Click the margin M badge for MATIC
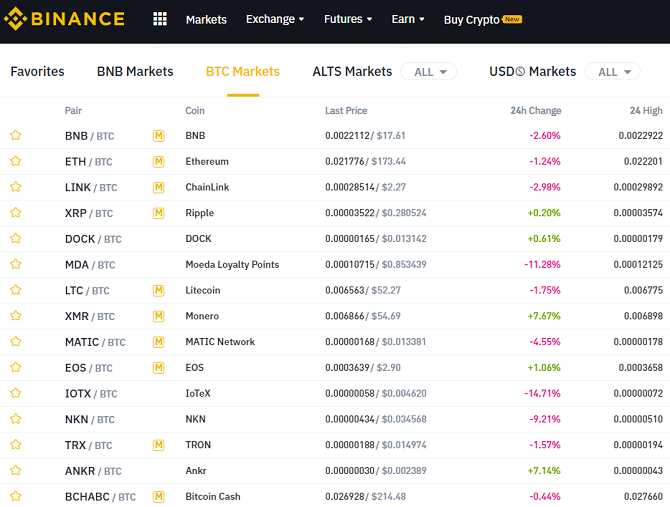The image size is (670, 507). coord(159,342)
